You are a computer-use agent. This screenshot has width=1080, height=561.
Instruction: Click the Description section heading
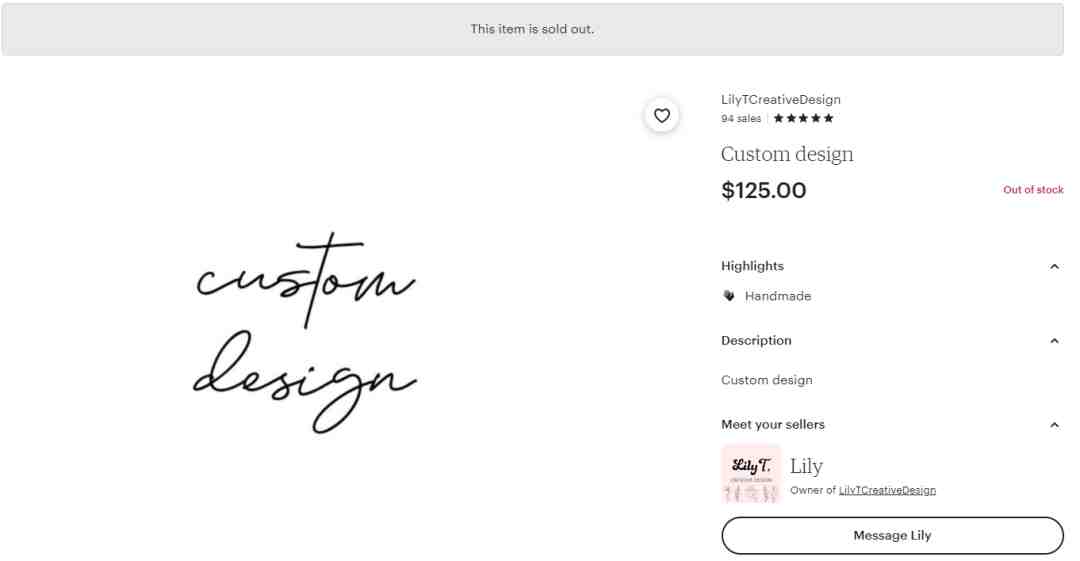point(756,340)
